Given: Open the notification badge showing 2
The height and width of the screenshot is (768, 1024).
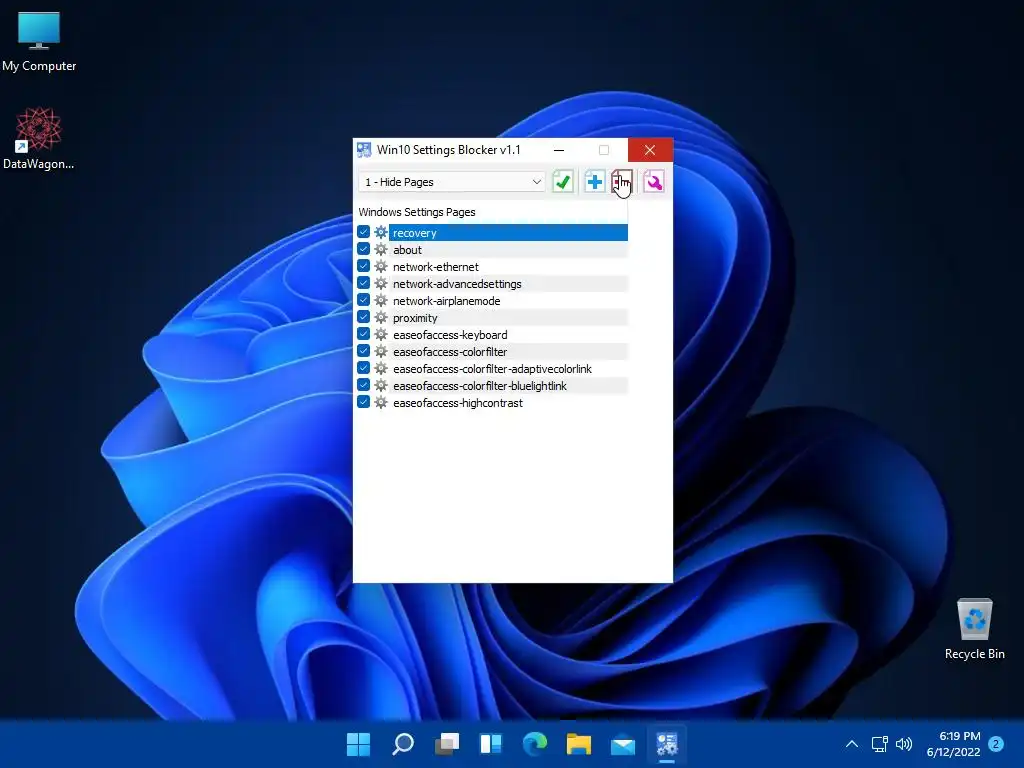Looking at the screenshot, I should pyautogui.click(x=996, y=744).
